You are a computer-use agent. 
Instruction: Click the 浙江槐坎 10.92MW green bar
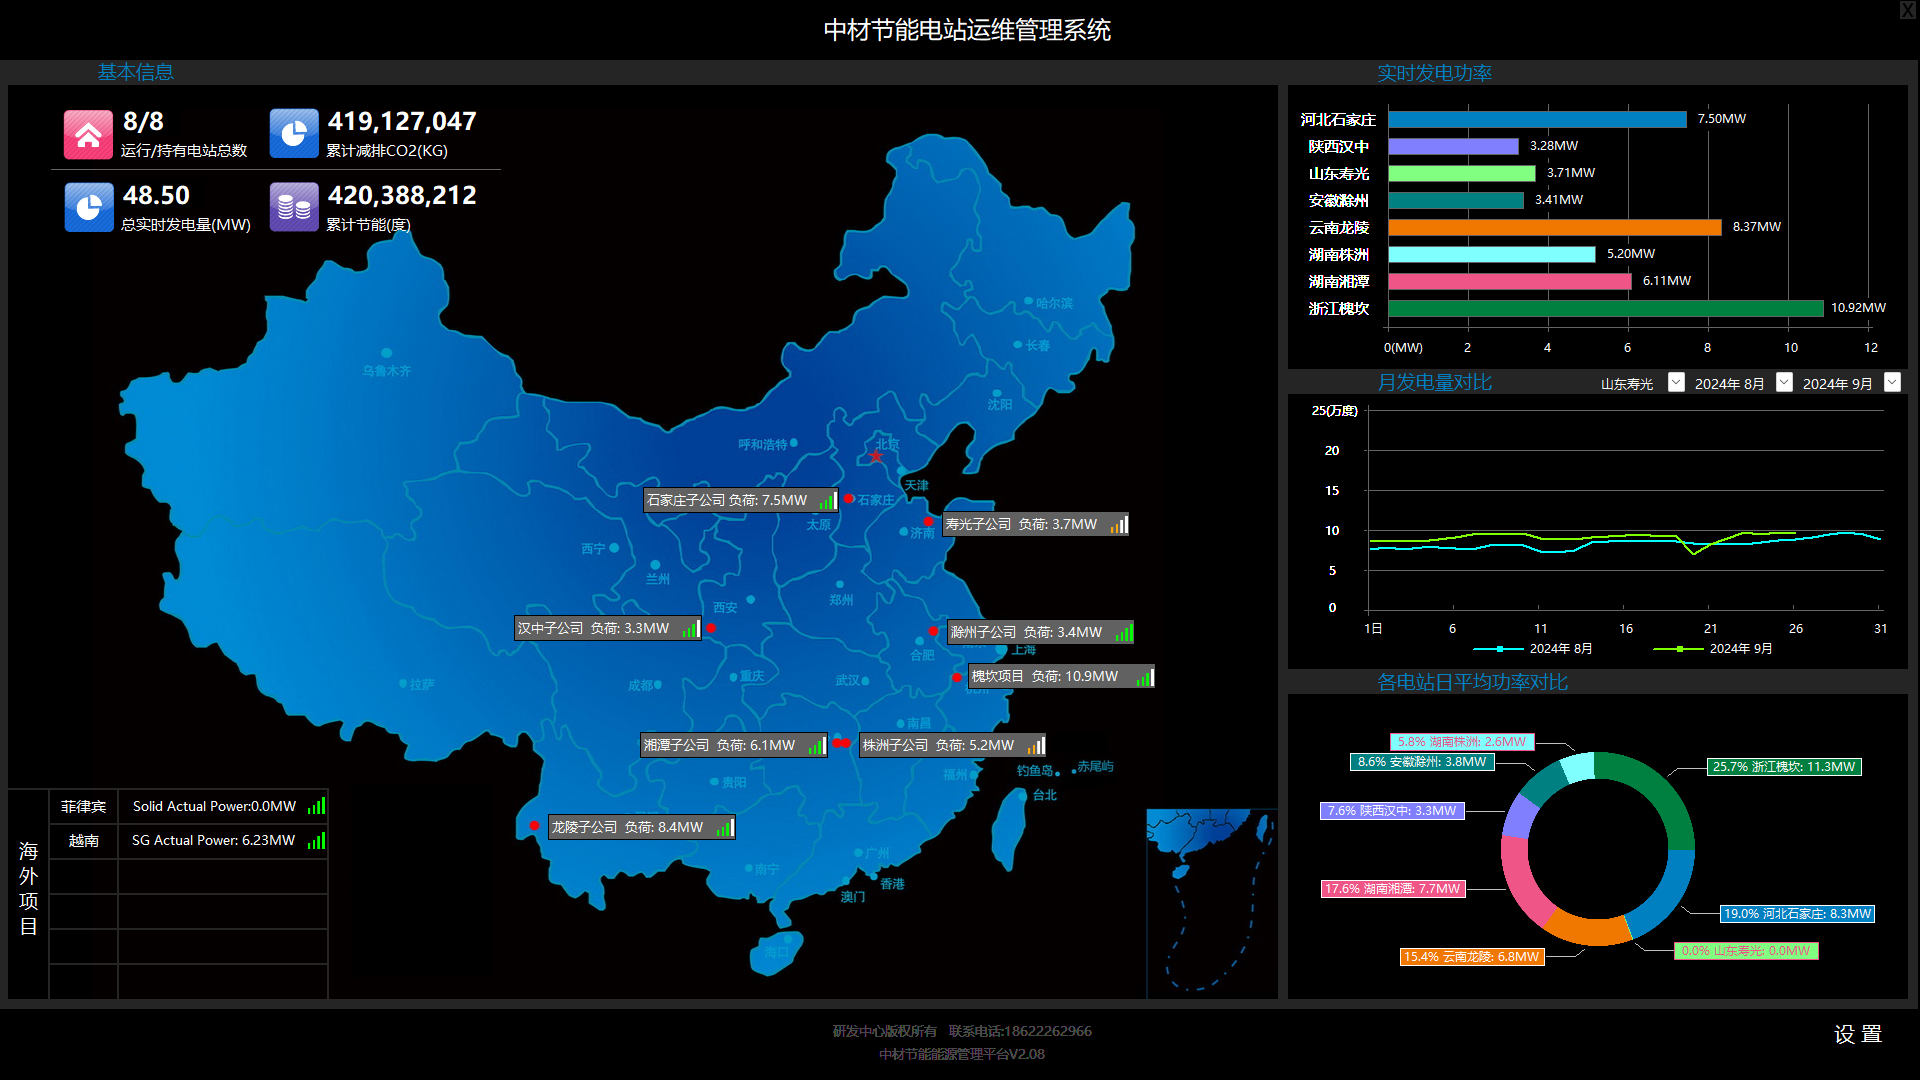coord(1606,308)
